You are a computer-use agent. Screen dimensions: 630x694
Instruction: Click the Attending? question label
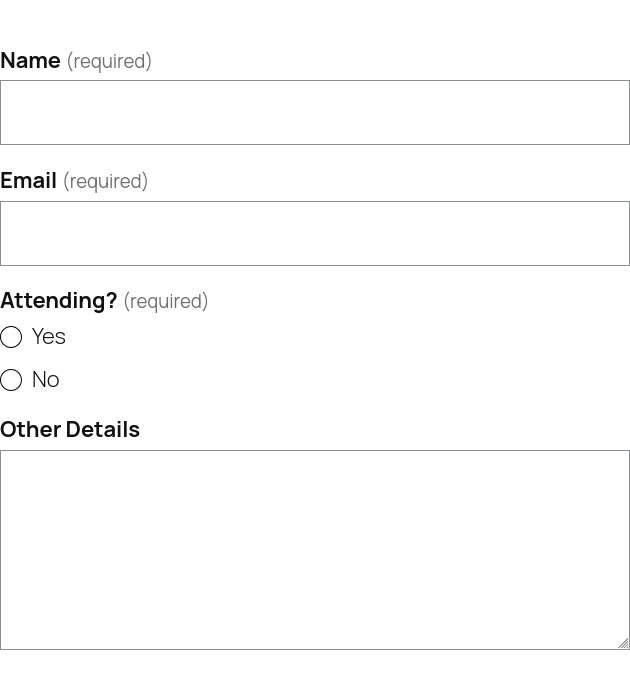pos(59,300)
